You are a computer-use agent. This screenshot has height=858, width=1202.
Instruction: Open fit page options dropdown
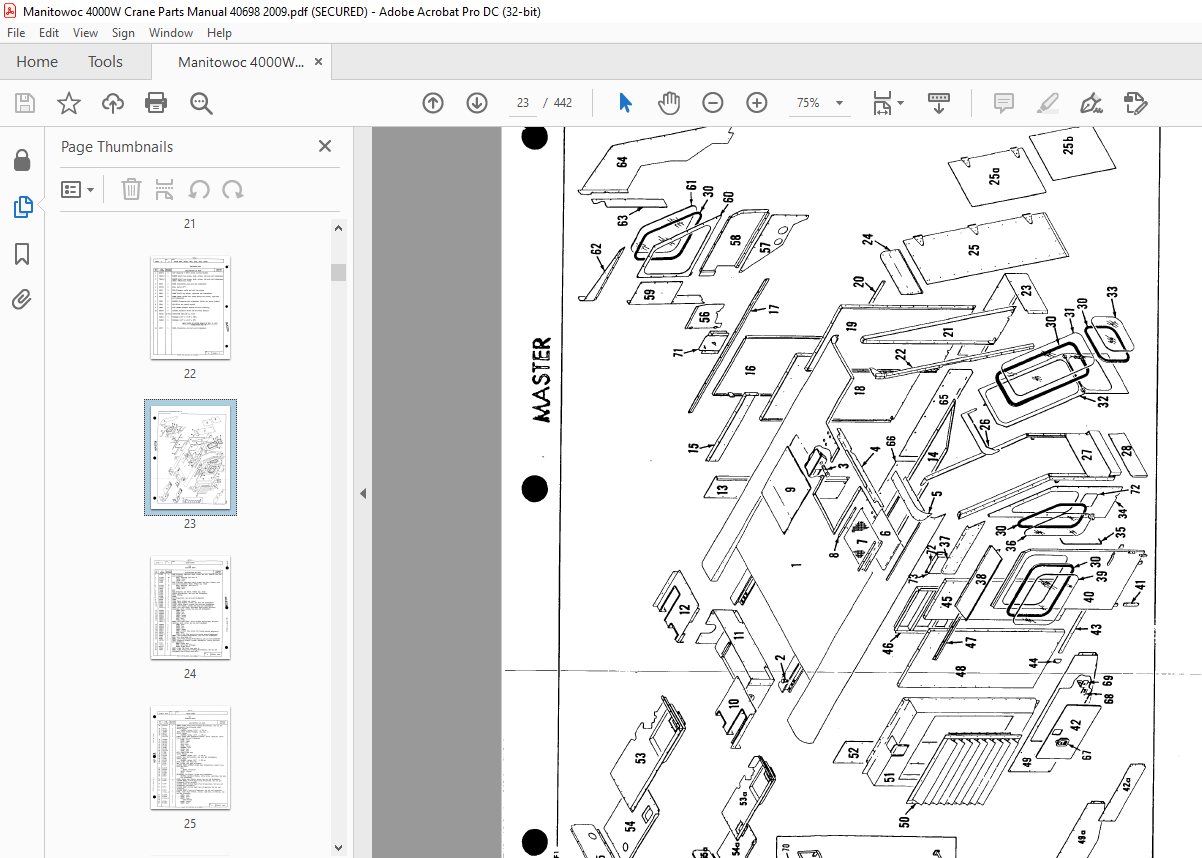(x=888, y=103)
